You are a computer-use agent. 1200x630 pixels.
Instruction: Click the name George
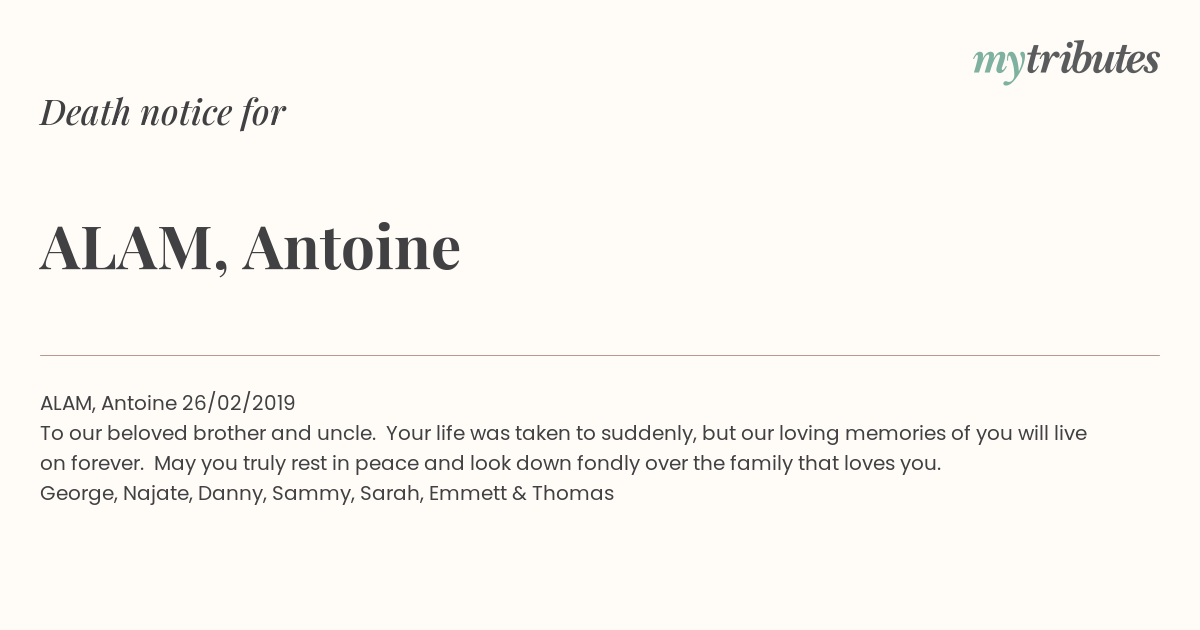(x=78, y=494)
